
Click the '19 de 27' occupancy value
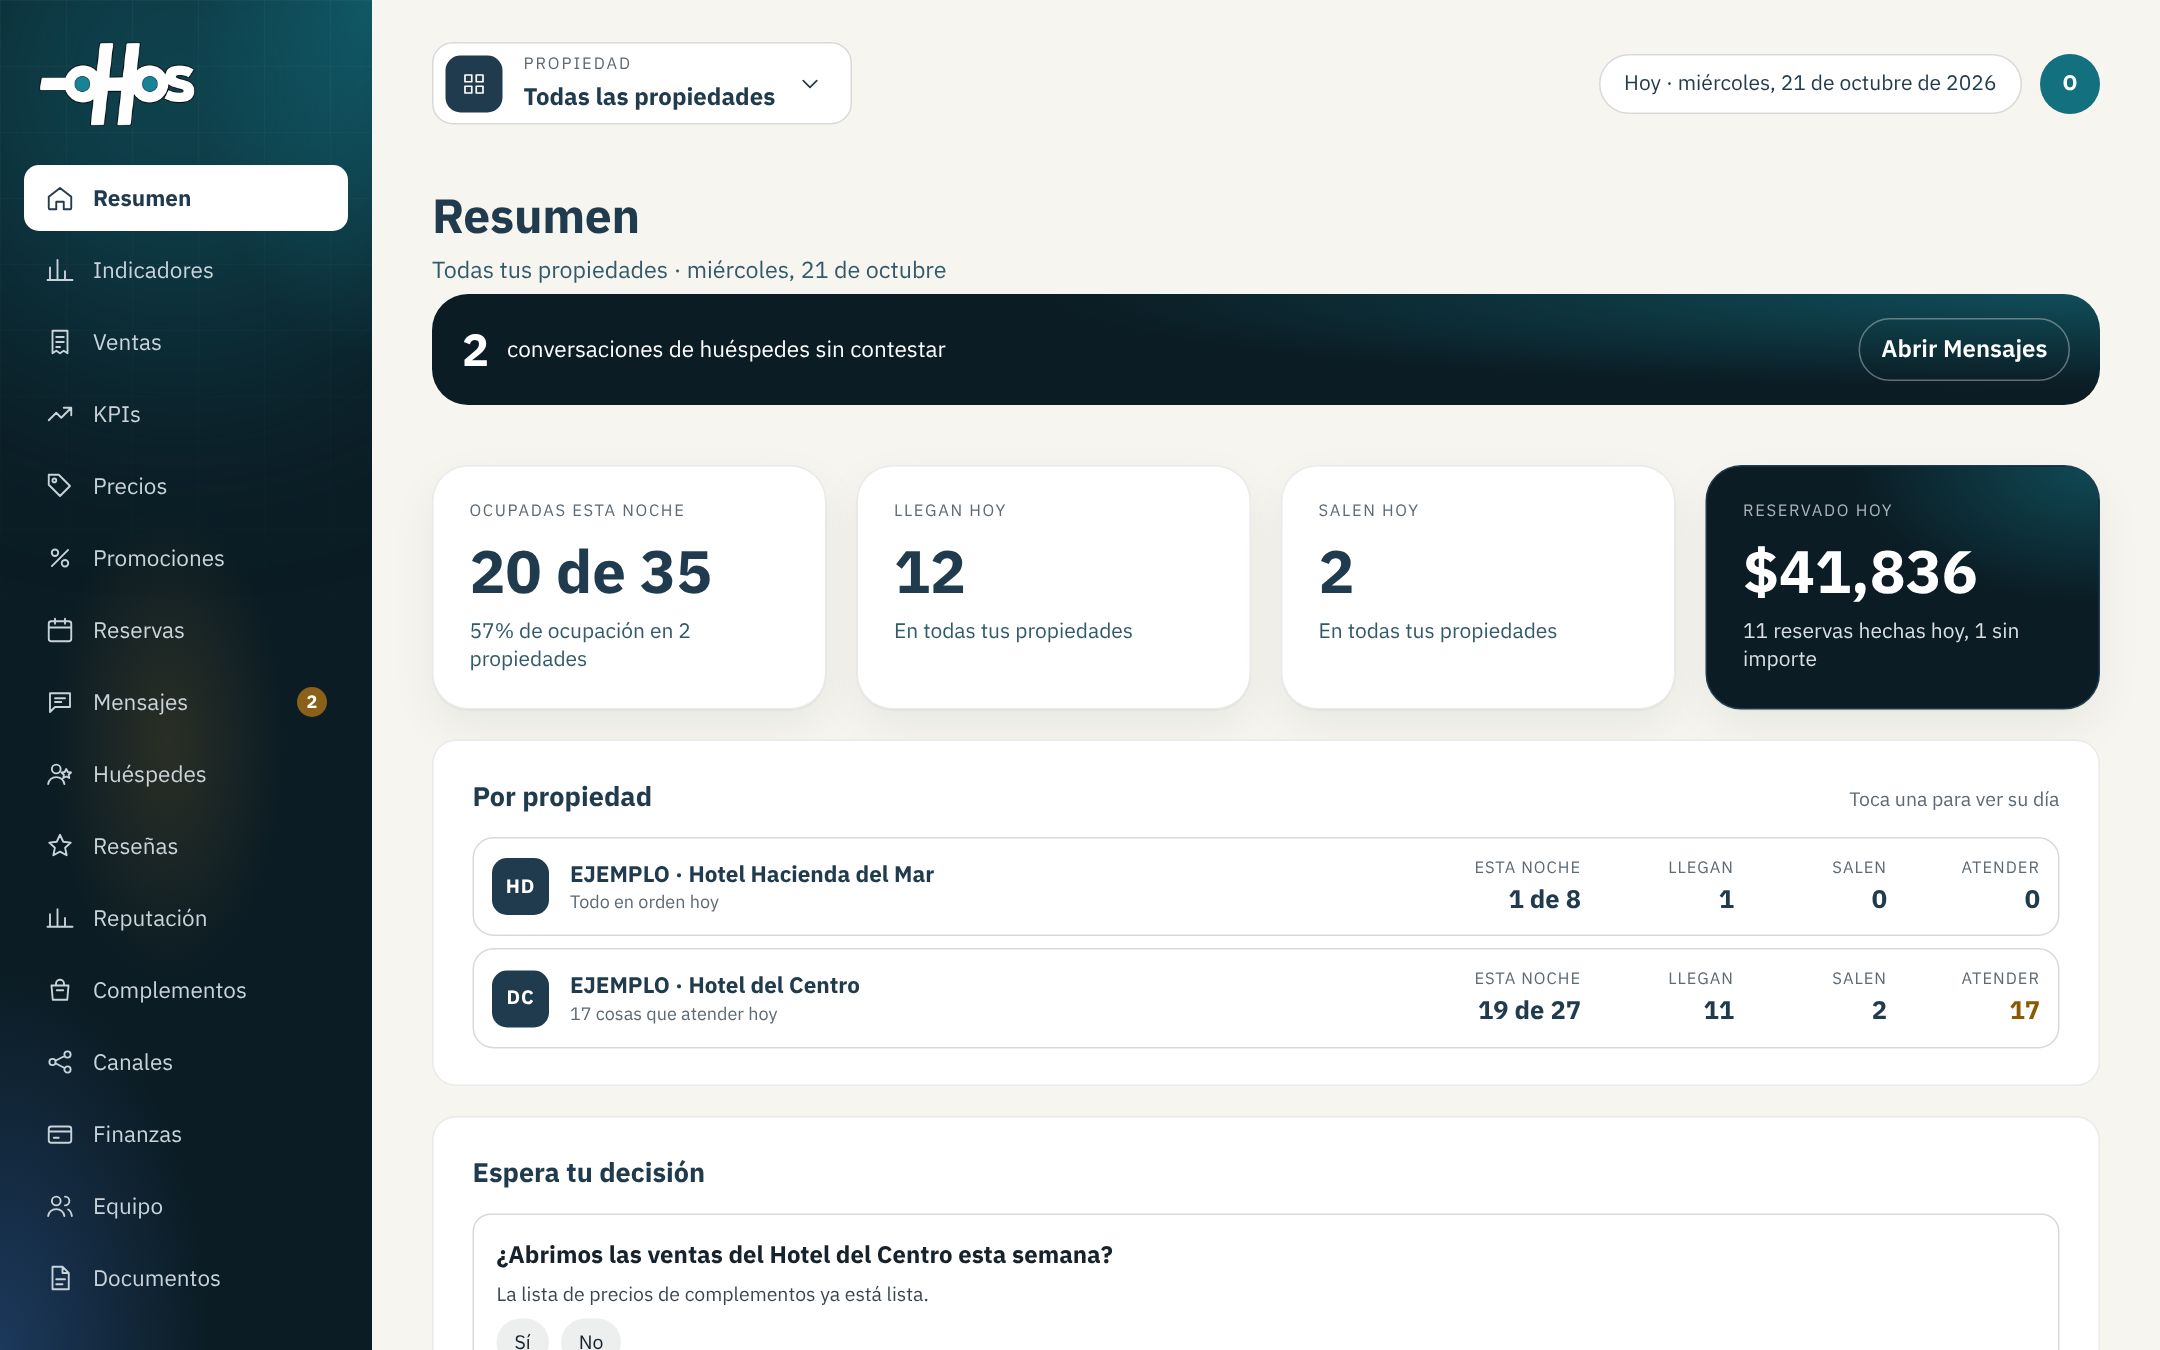tap(1529, 1010)
